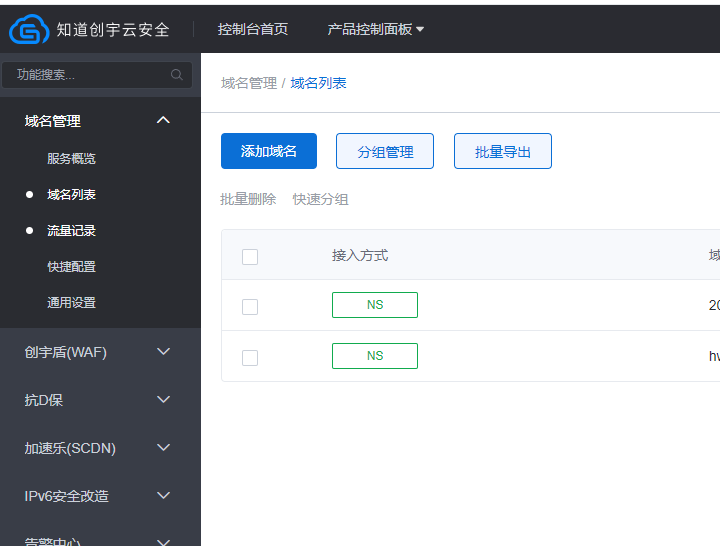Click the search magnifier icon
The image size is (720, 546).
click(177, 75)
